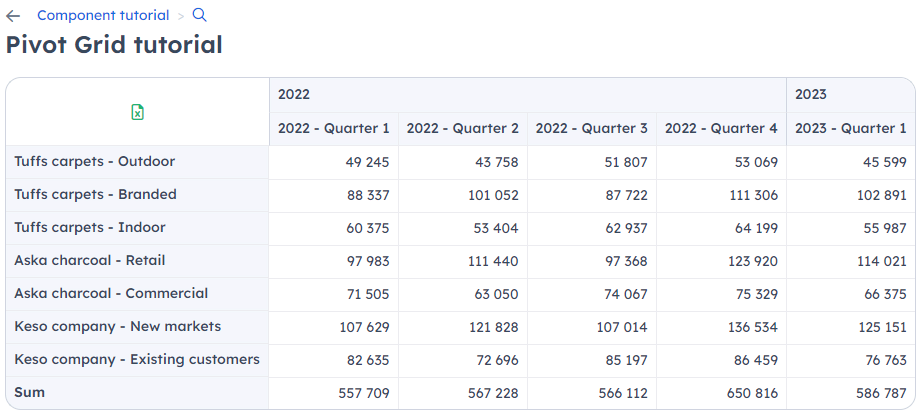
Task: Select the 2023 year column header
Action: [851, 94]
